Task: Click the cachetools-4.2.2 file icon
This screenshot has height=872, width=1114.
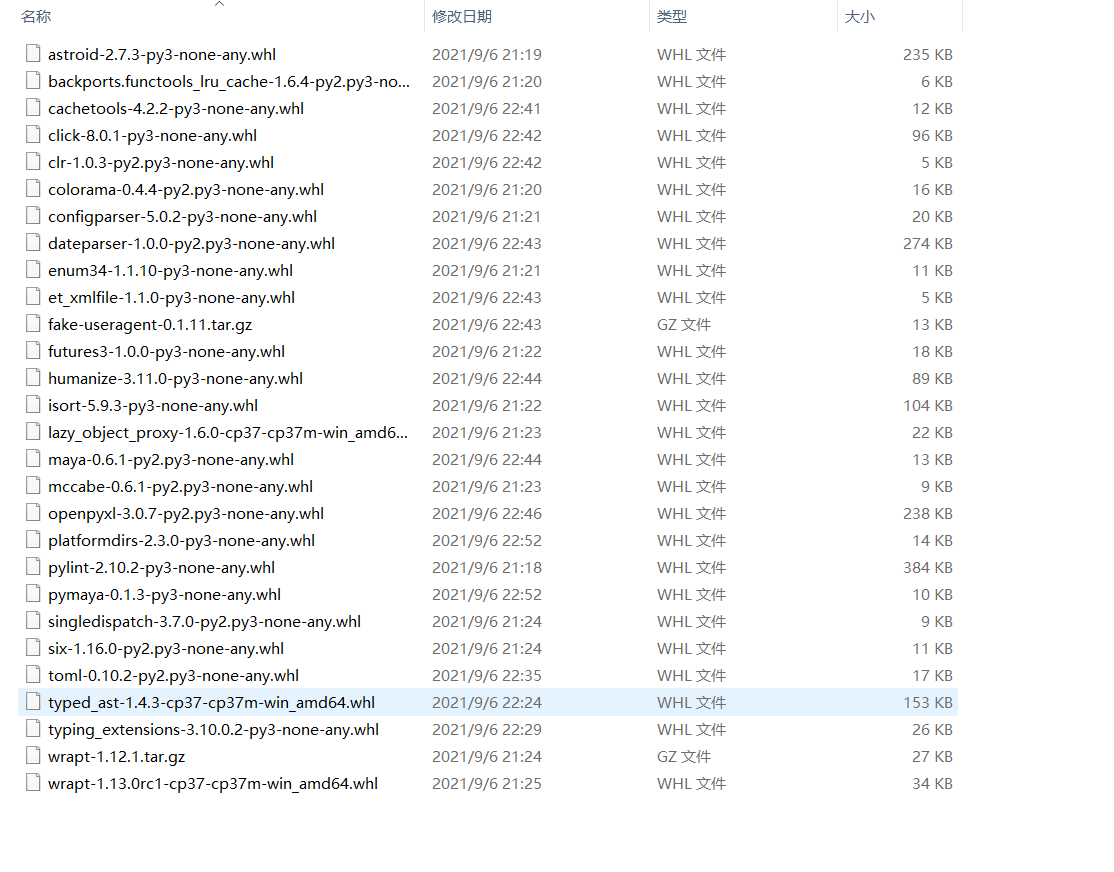Action: (33, 107)
